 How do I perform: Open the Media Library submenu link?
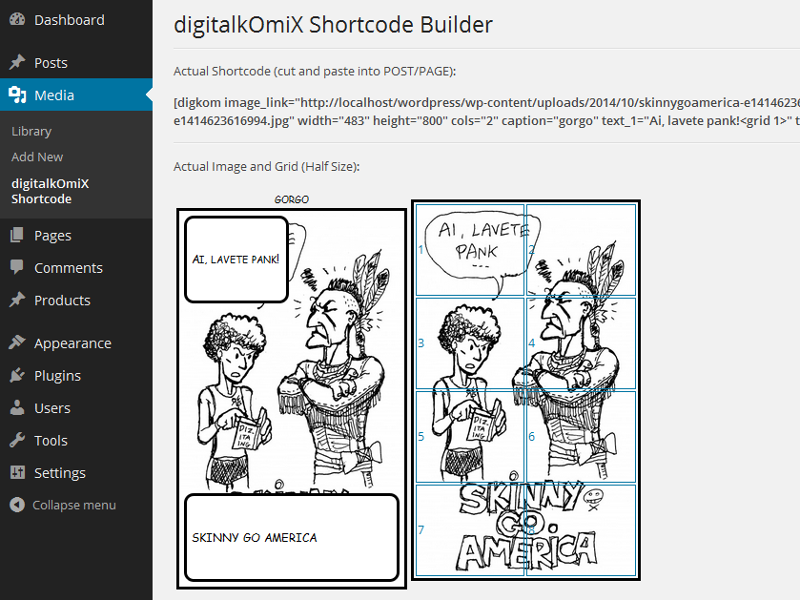(32, 131)
